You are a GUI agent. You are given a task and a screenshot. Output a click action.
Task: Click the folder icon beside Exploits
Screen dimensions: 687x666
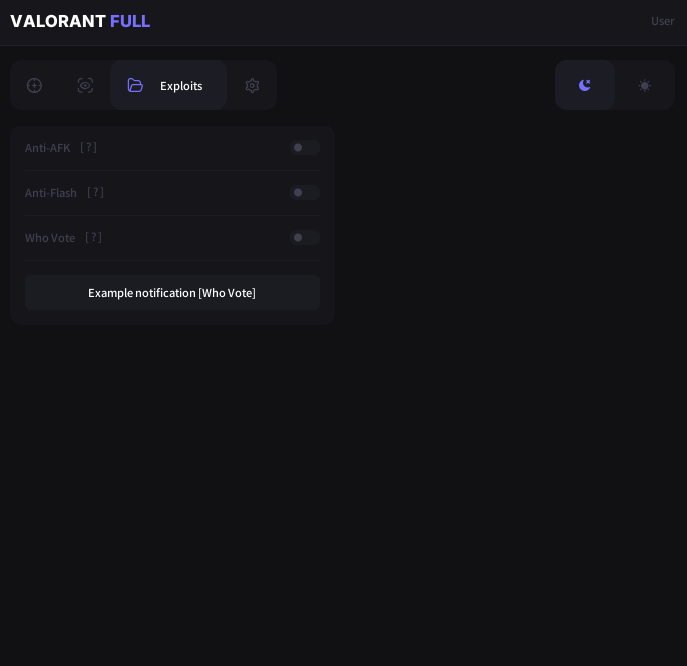point(135,86)
